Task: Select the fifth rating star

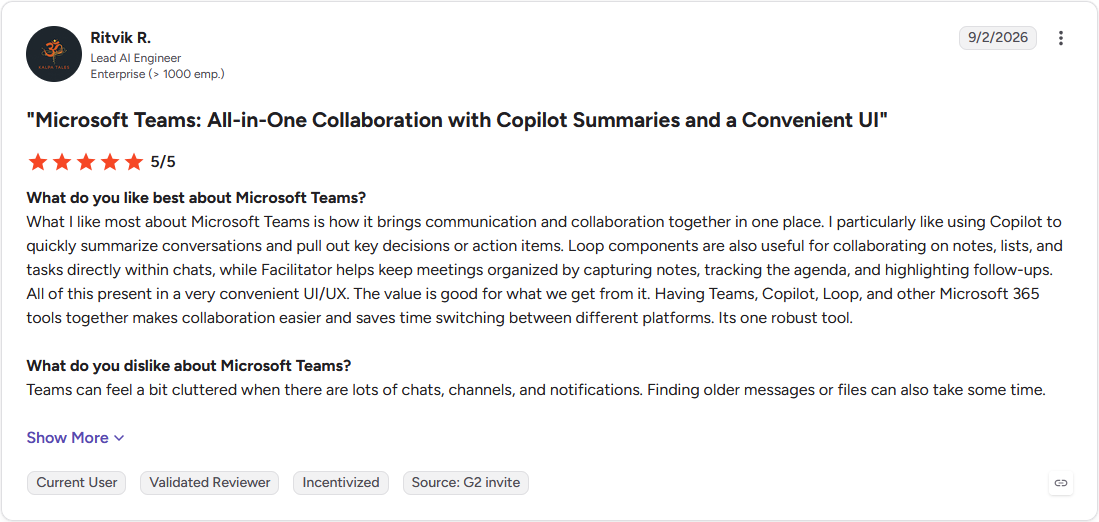Action: pos(133,163)
